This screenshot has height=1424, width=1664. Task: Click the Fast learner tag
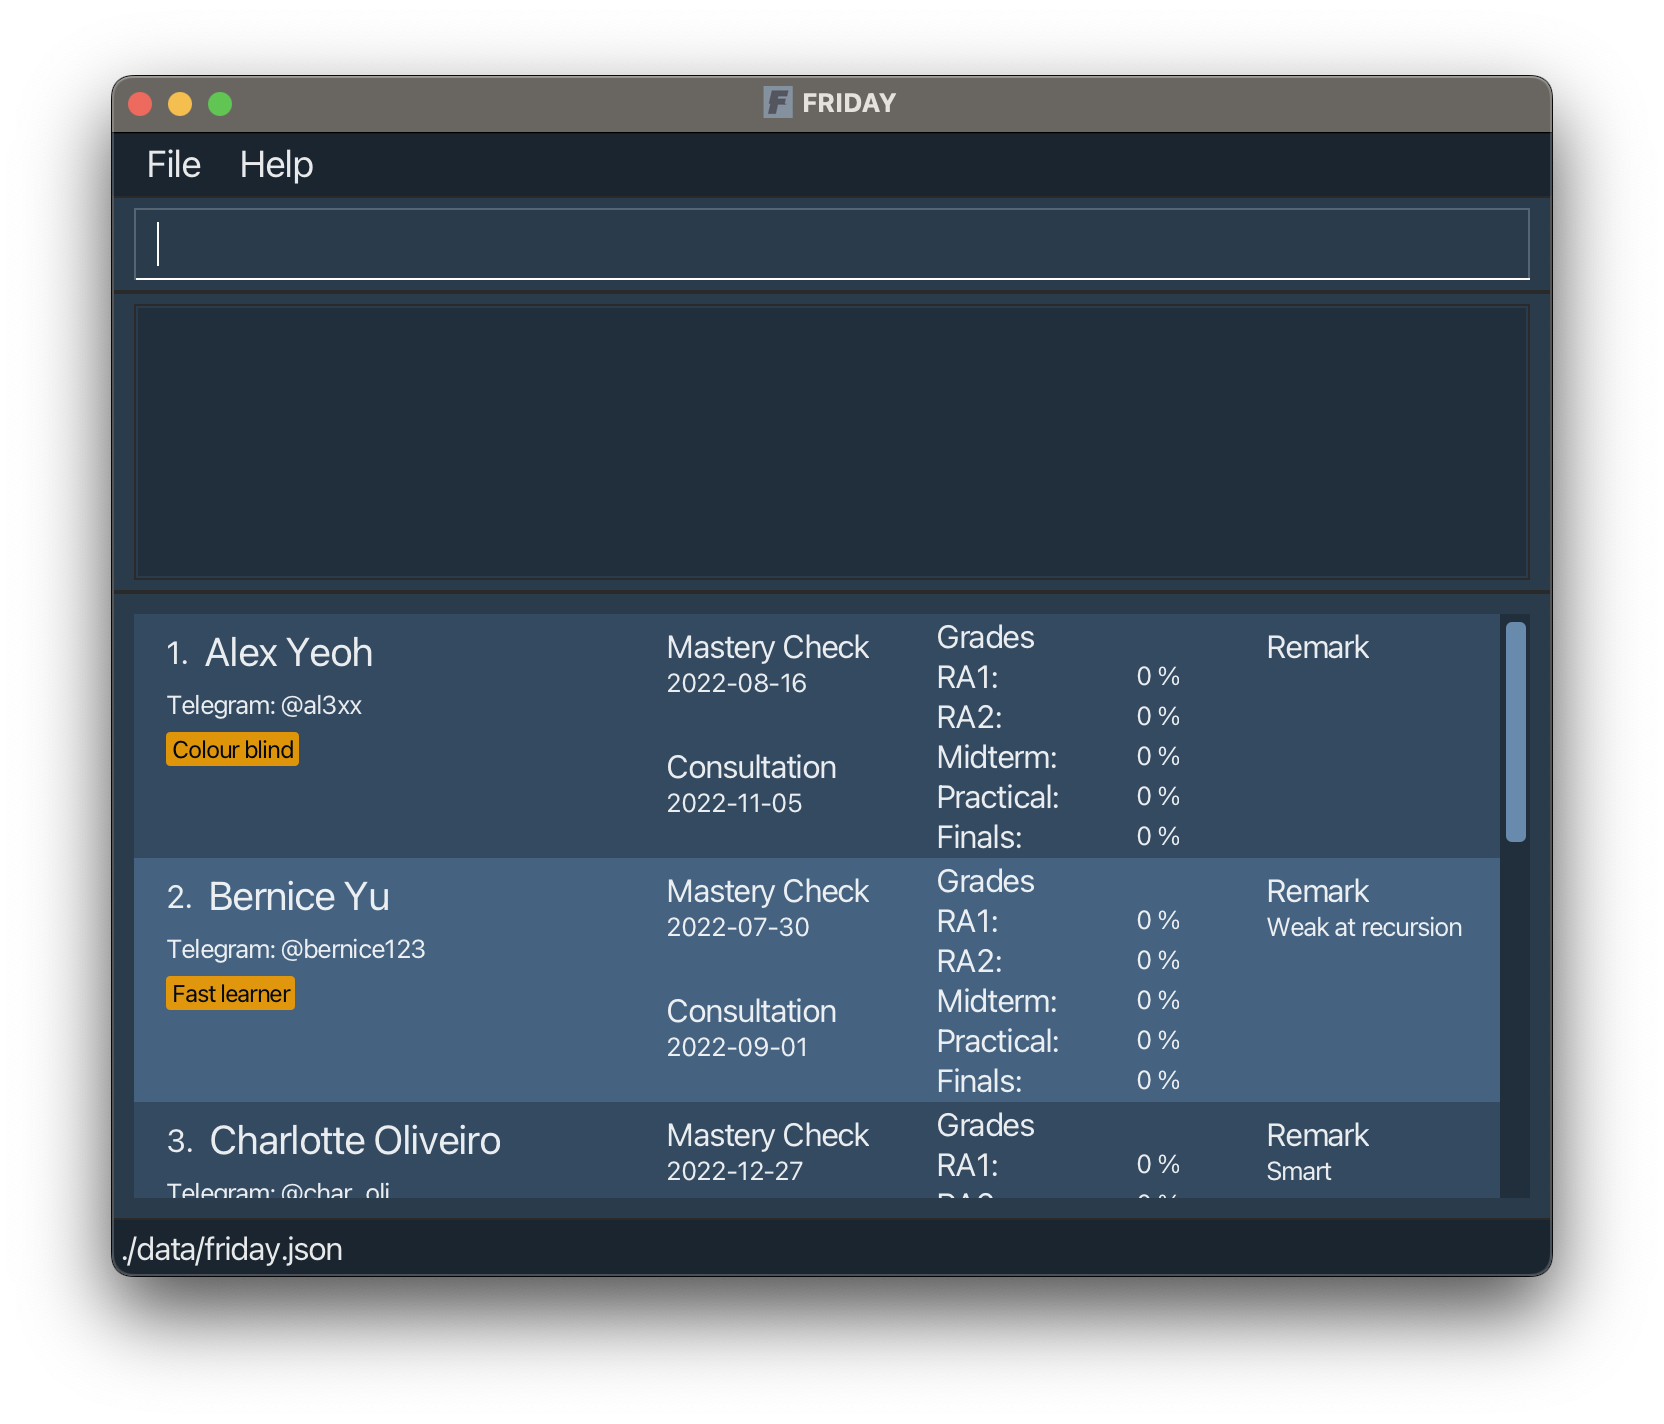tap(231, 994)
